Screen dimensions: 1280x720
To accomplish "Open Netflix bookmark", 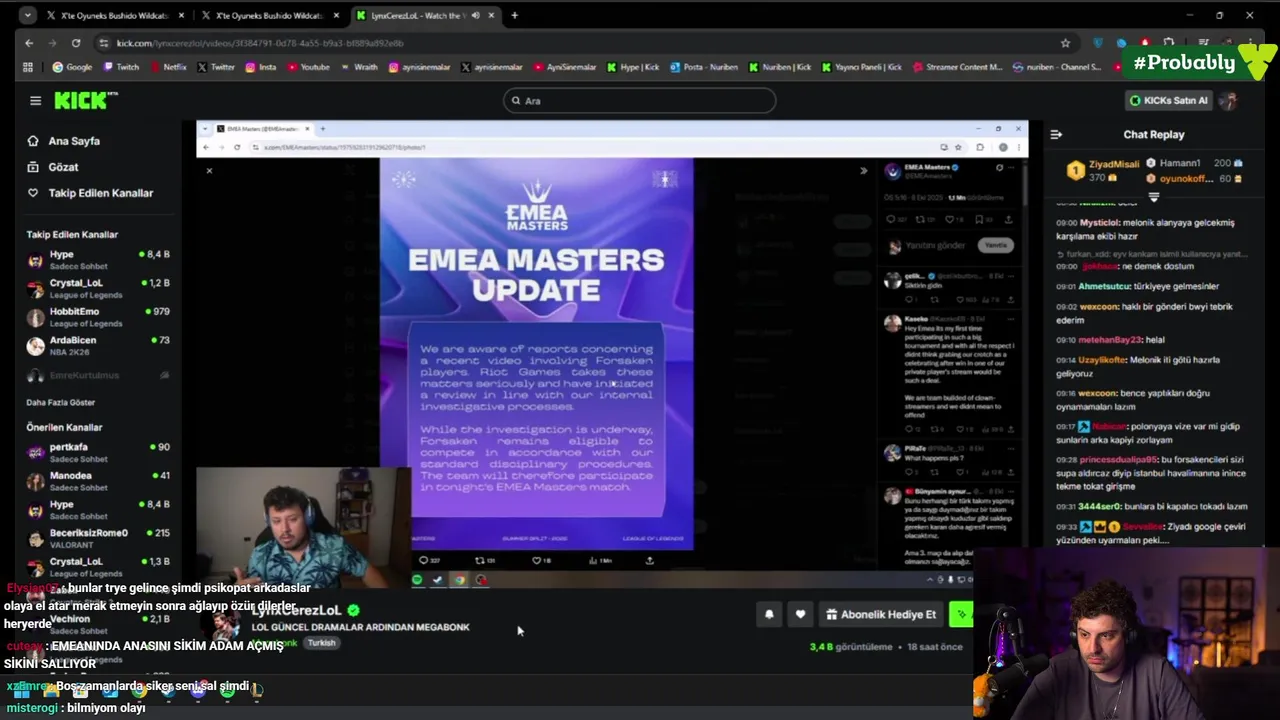I will click(168, 67).
